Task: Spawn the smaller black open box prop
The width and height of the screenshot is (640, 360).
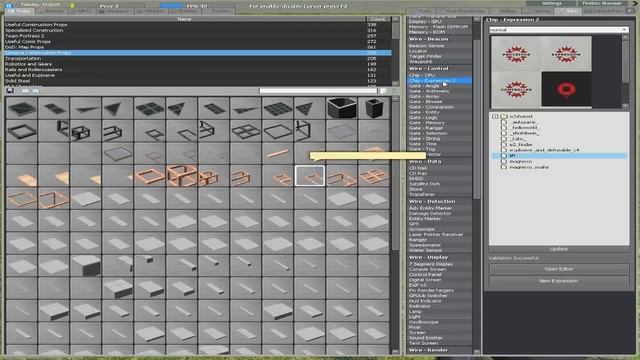Action: [x=374, y=108]
